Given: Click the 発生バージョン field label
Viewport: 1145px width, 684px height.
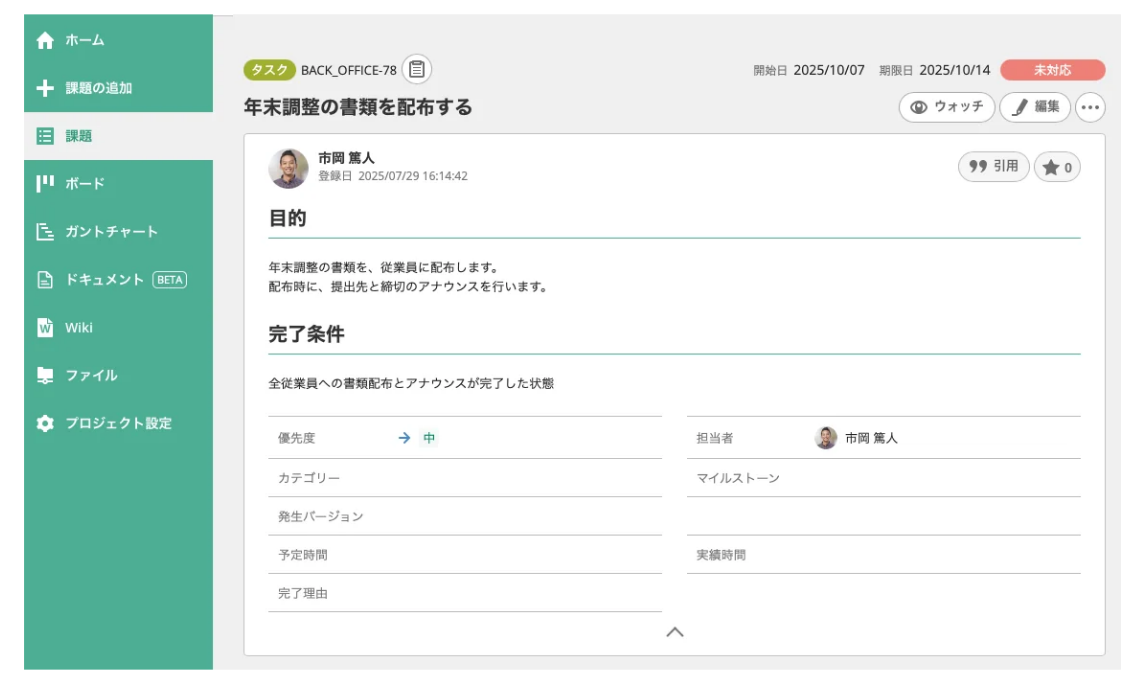Looking at the screenshot, I should [321, 516].
